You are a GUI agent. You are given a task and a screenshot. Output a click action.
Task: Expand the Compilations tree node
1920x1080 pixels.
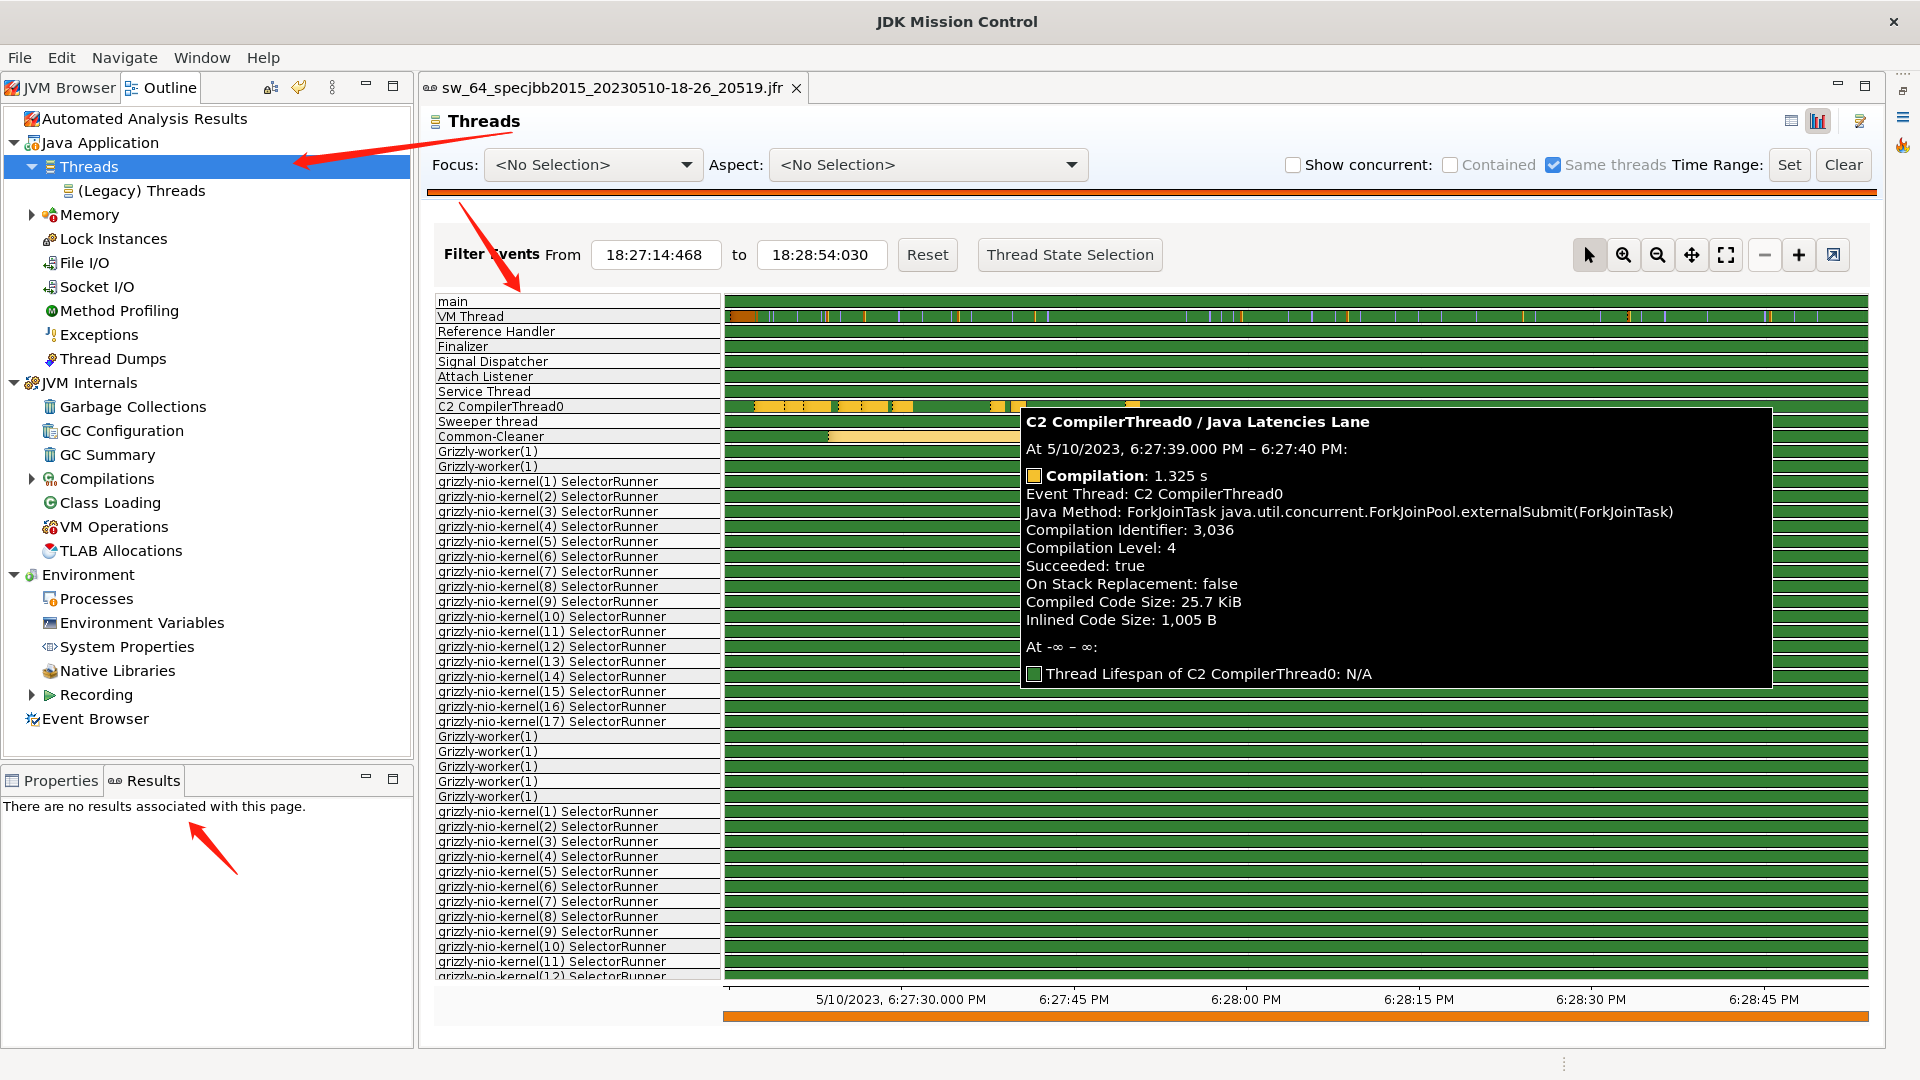pyautogui.click(x=32, y=479)
